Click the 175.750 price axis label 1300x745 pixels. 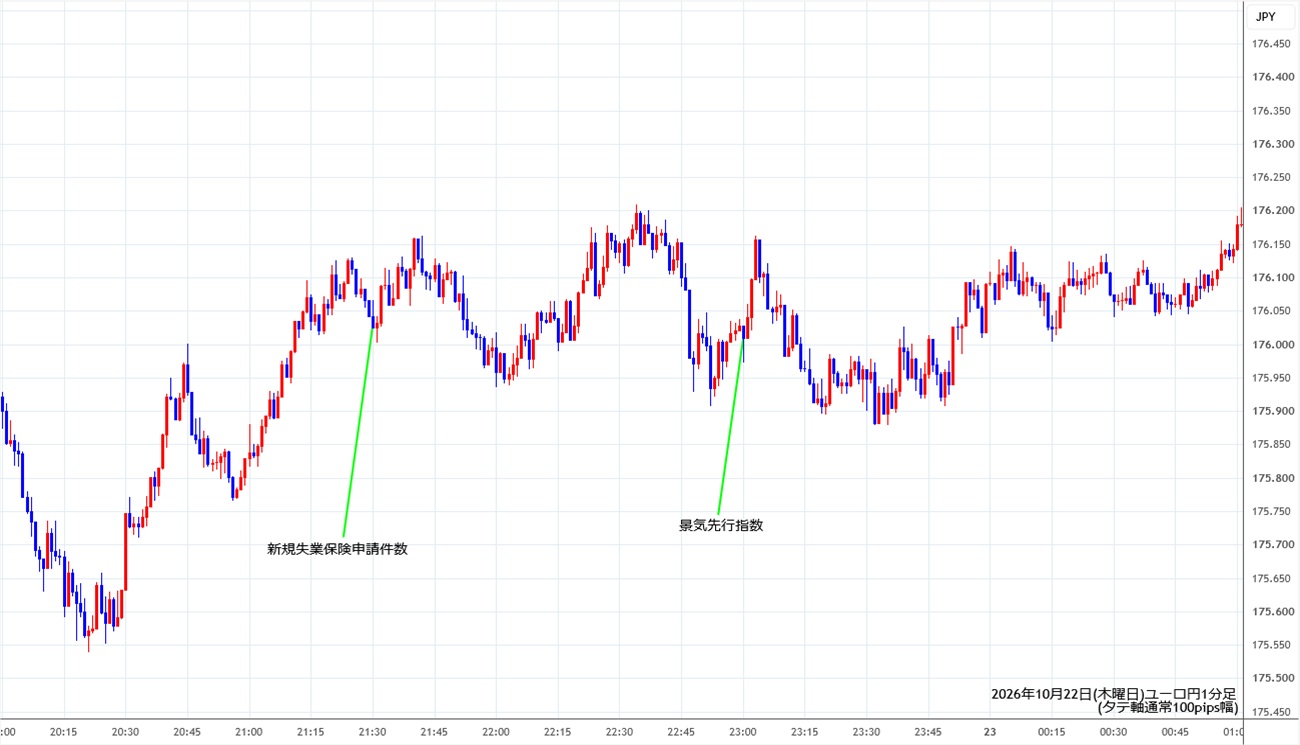pyautogui.click(x=1271, y=512)
